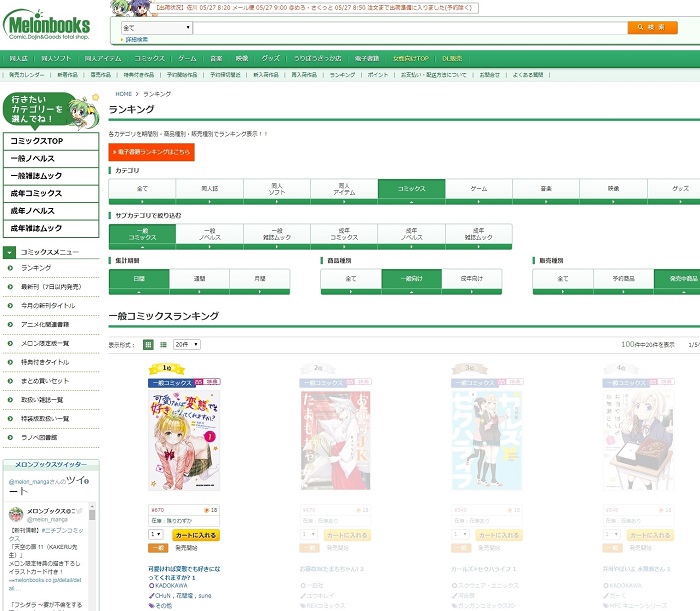Viewport: 700px width, 611px height.
Task: Open the rank 2 book cover thumbnail
Action: (335, 441)
